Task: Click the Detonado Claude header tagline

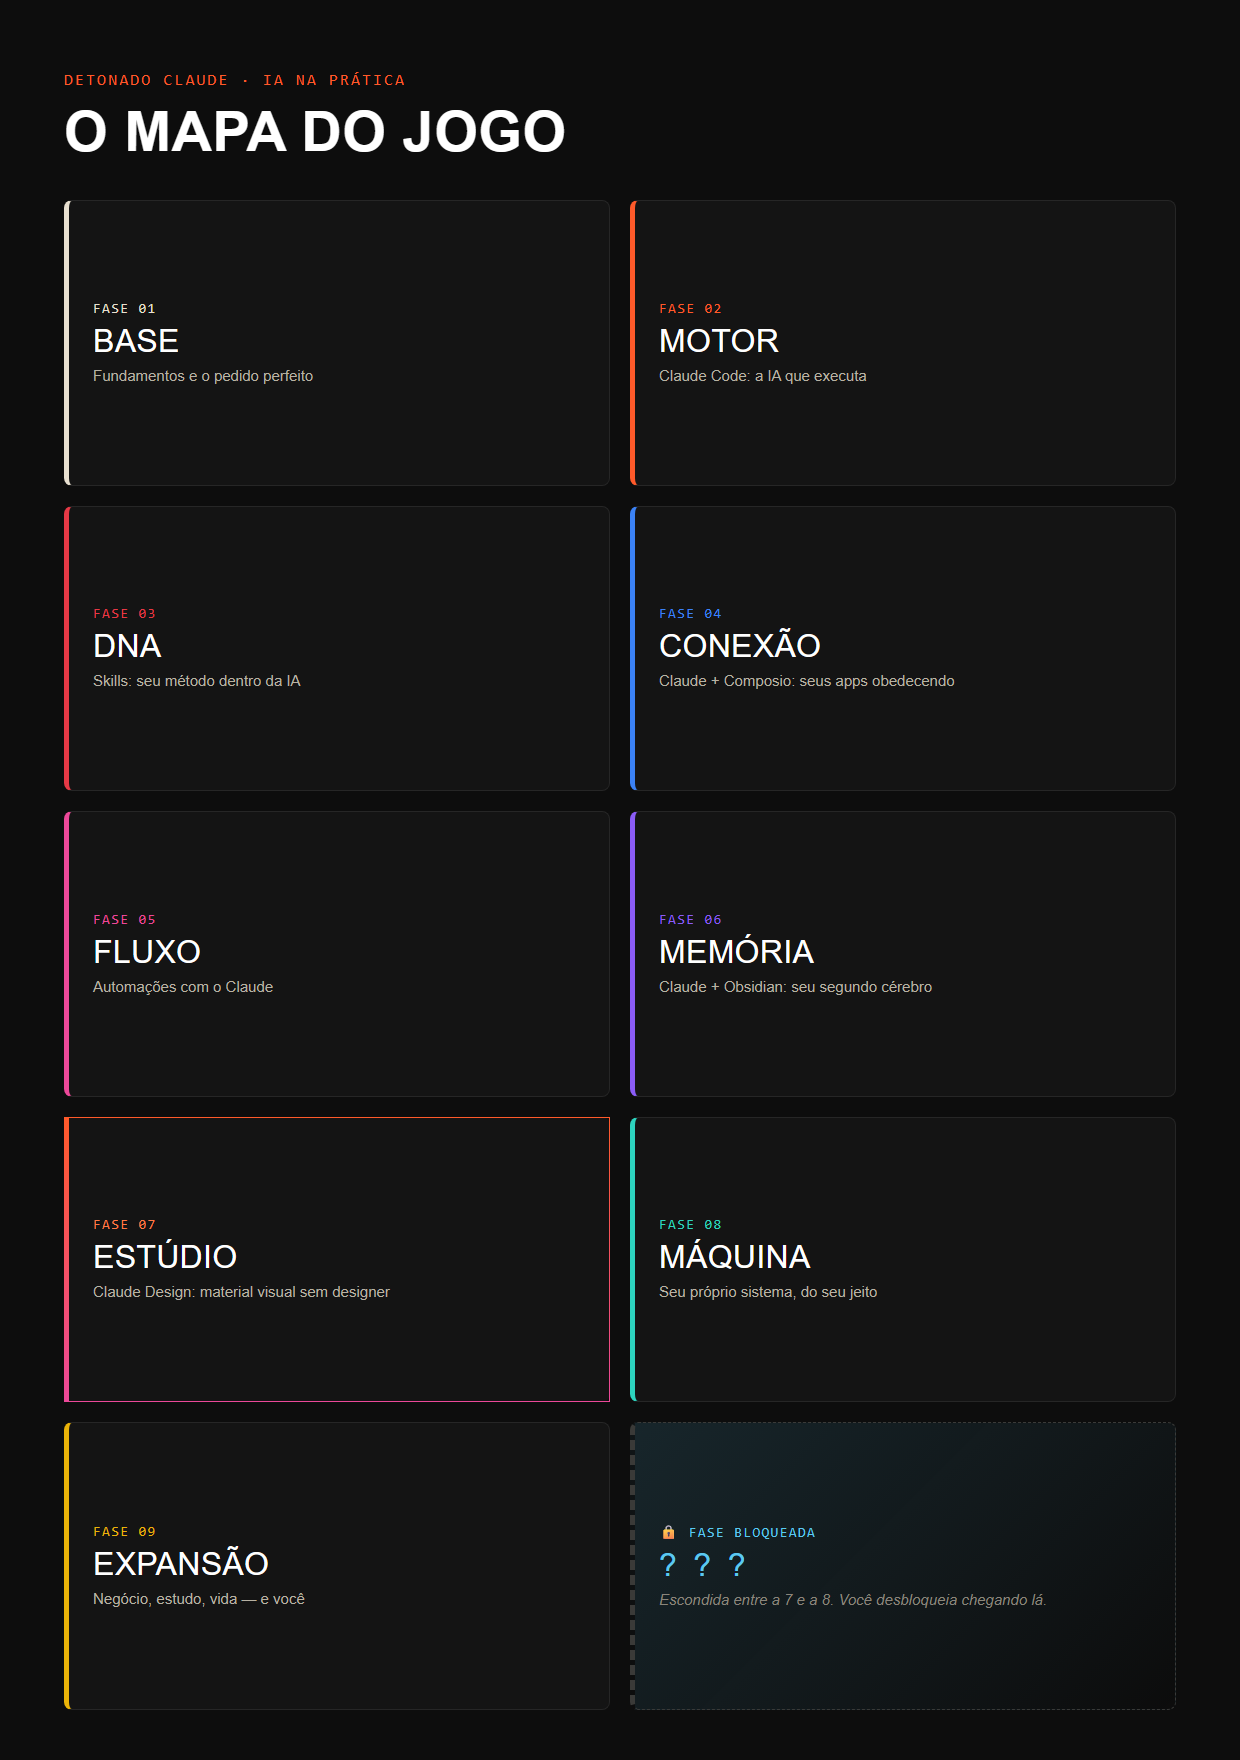Action: [234, 80]
